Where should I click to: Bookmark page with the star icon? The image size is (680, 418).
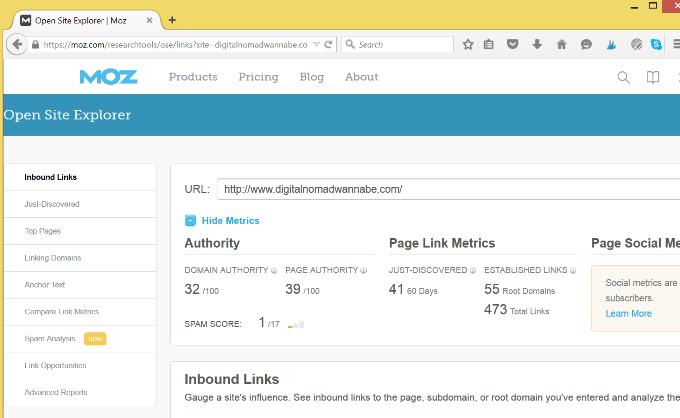[x=468, y=45]
